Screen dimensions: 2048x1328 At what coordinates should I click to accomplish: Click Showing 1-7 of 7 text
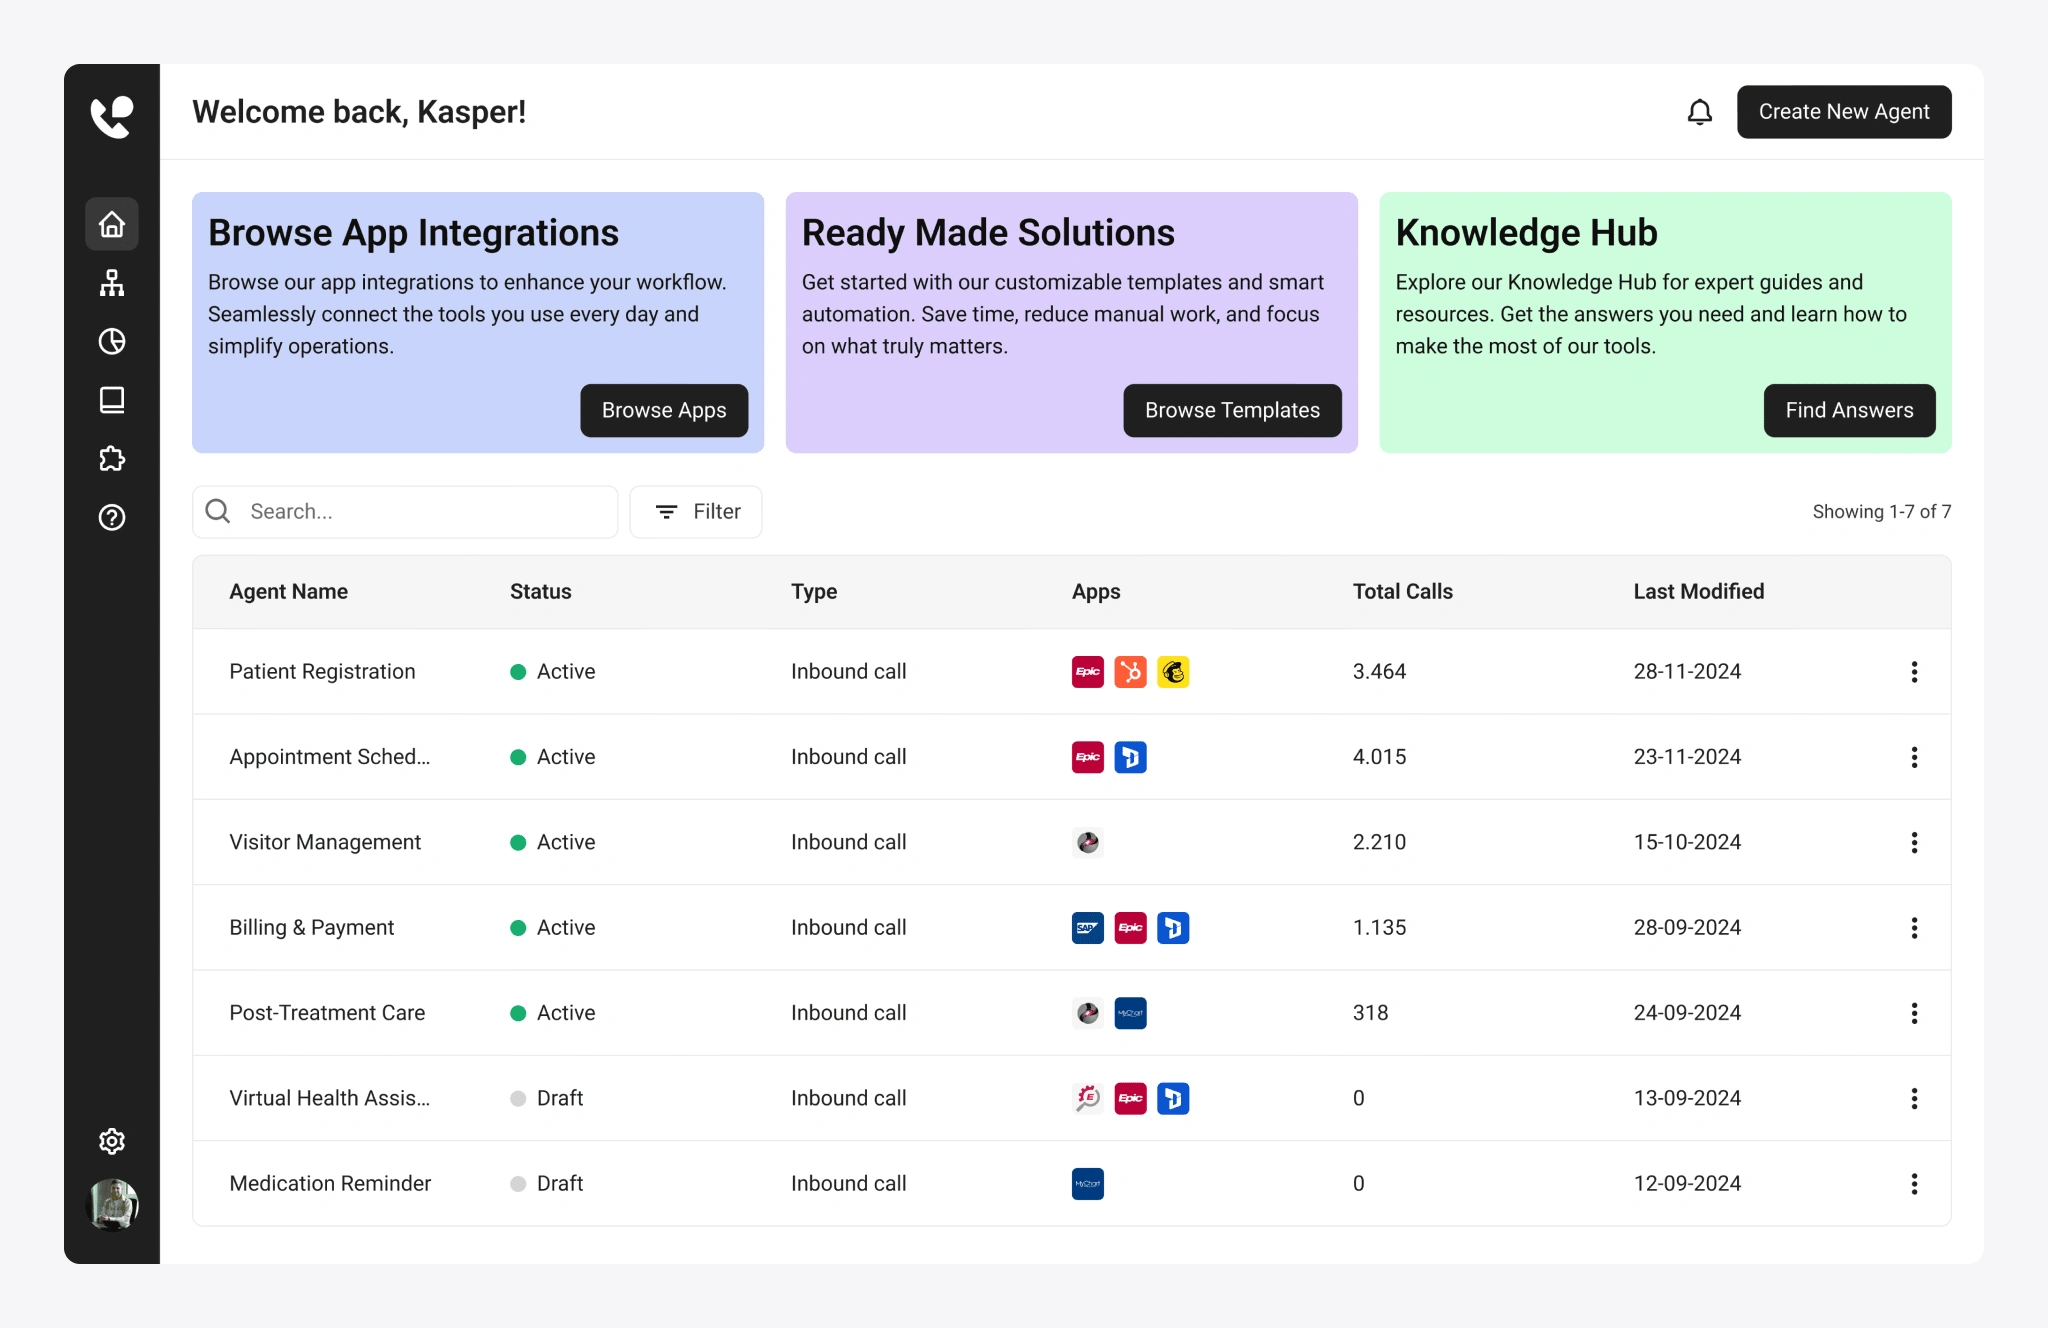pyautogui.click(x=1881, y=512)
